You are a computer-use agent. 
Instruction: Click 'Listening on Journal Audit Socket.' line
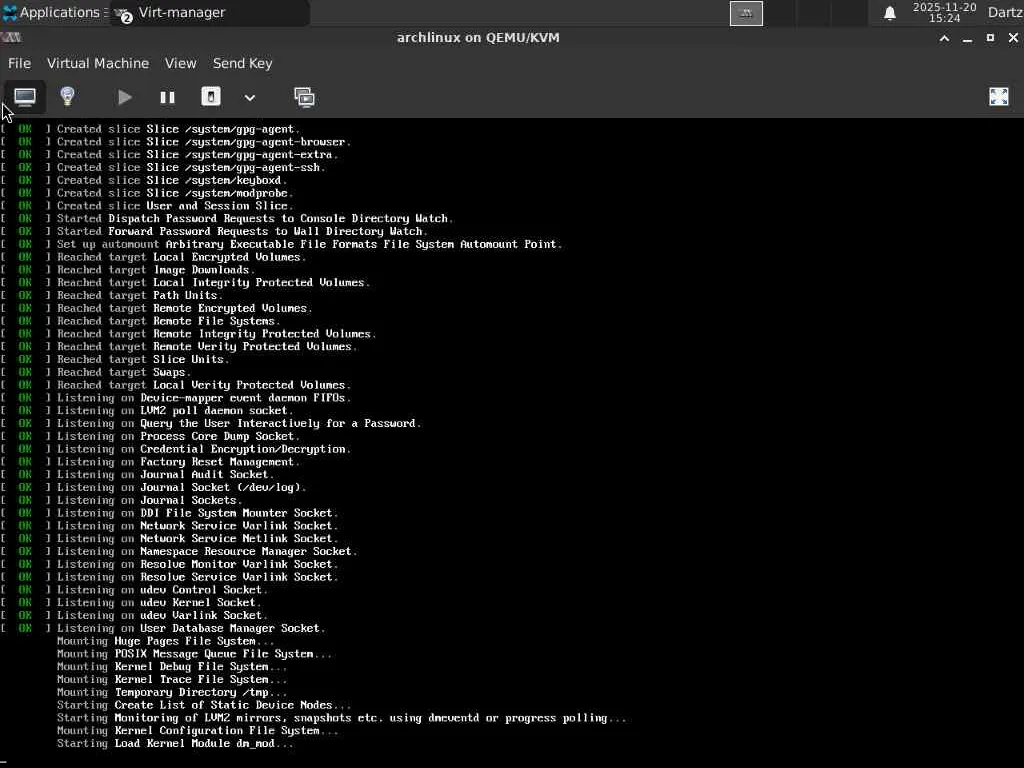click(165, 475)
